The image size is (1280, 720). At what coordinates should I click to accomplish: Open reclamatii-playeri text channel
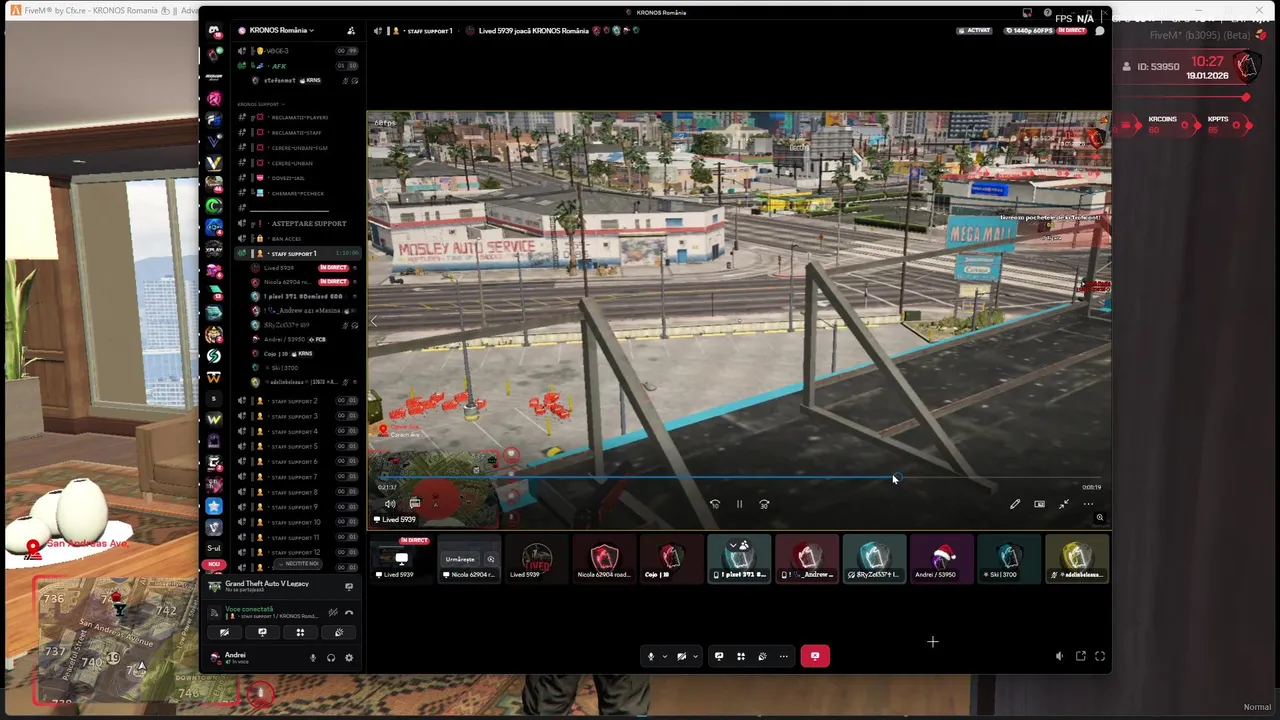click(x=297, y=117)
